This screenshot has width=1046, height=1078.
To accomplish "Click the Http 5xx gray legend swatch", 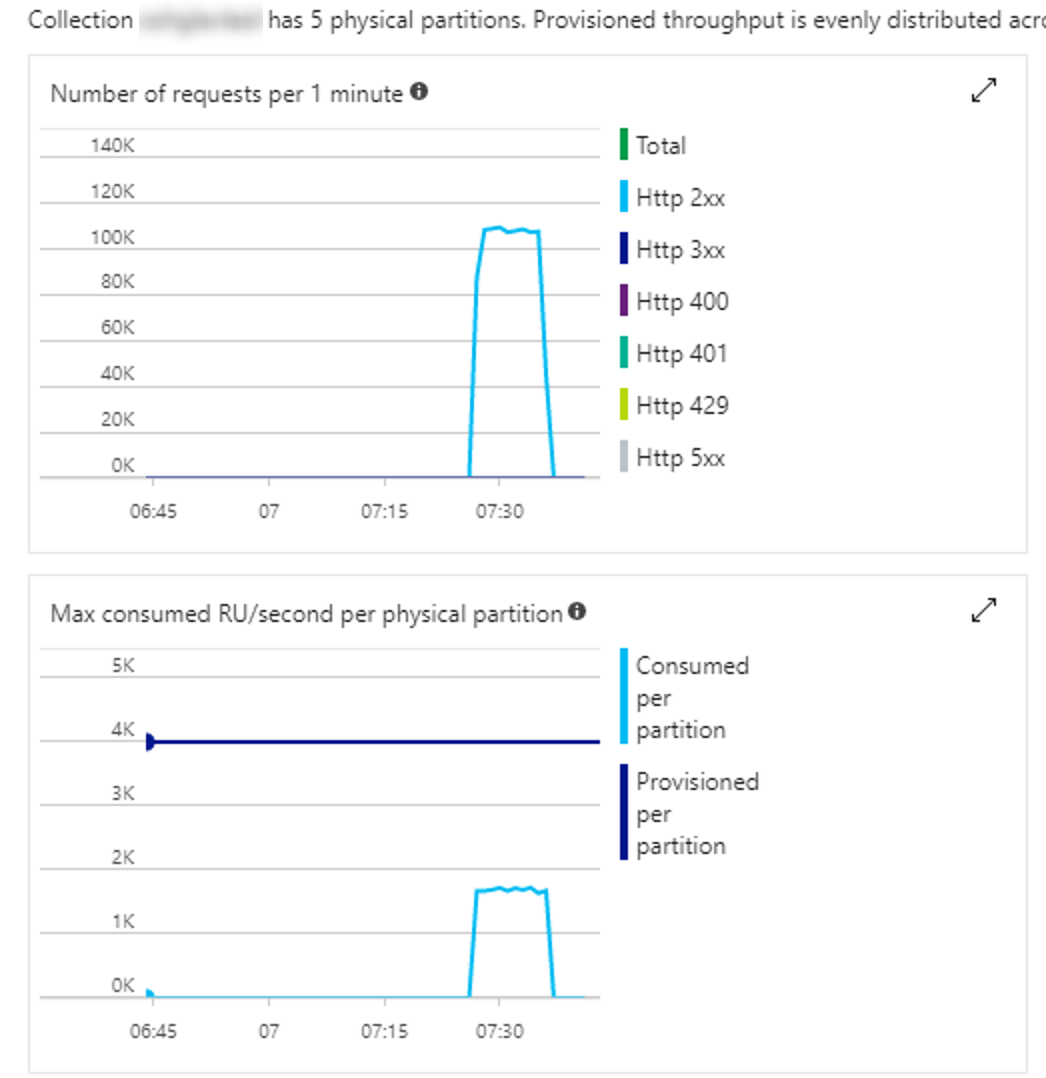I will click(x=624, y=457).
